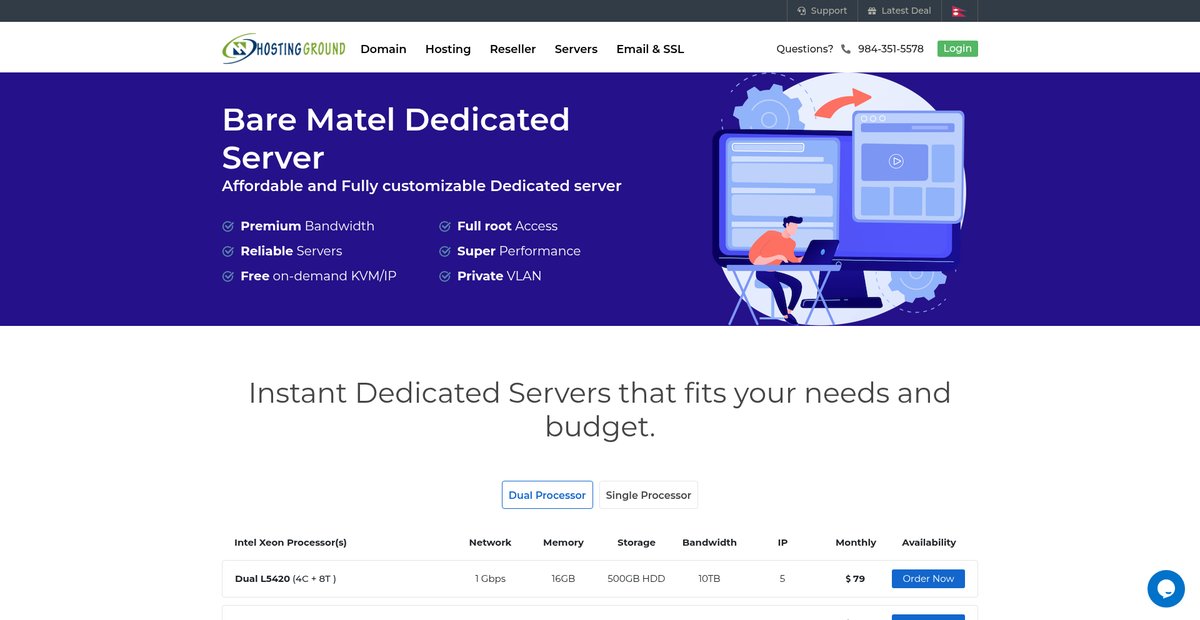The width and height of the screenshot is (1200, 620).
Task: Click check icon beside Reliable Servers
Action: (x=228, y=252)
